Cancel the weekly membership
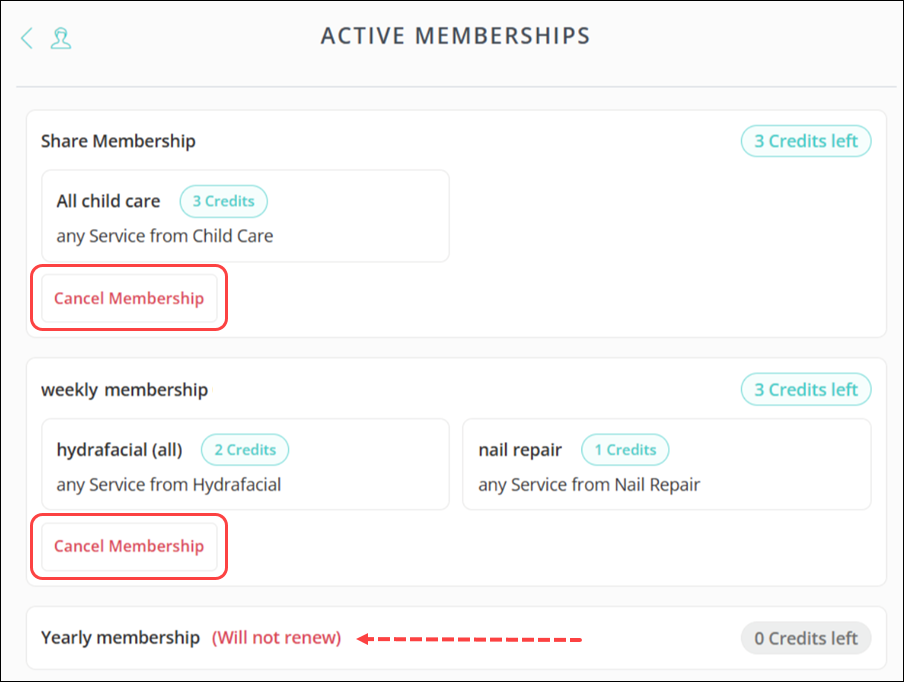 click(x=128, y=546)
